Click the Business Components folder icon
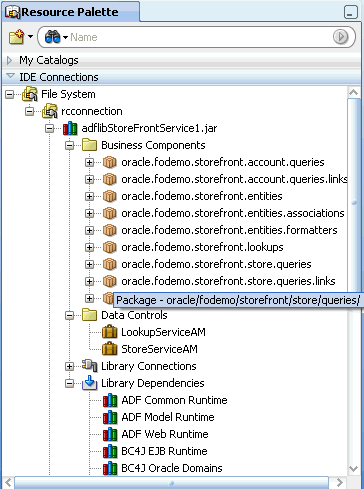 coord(90,145)
